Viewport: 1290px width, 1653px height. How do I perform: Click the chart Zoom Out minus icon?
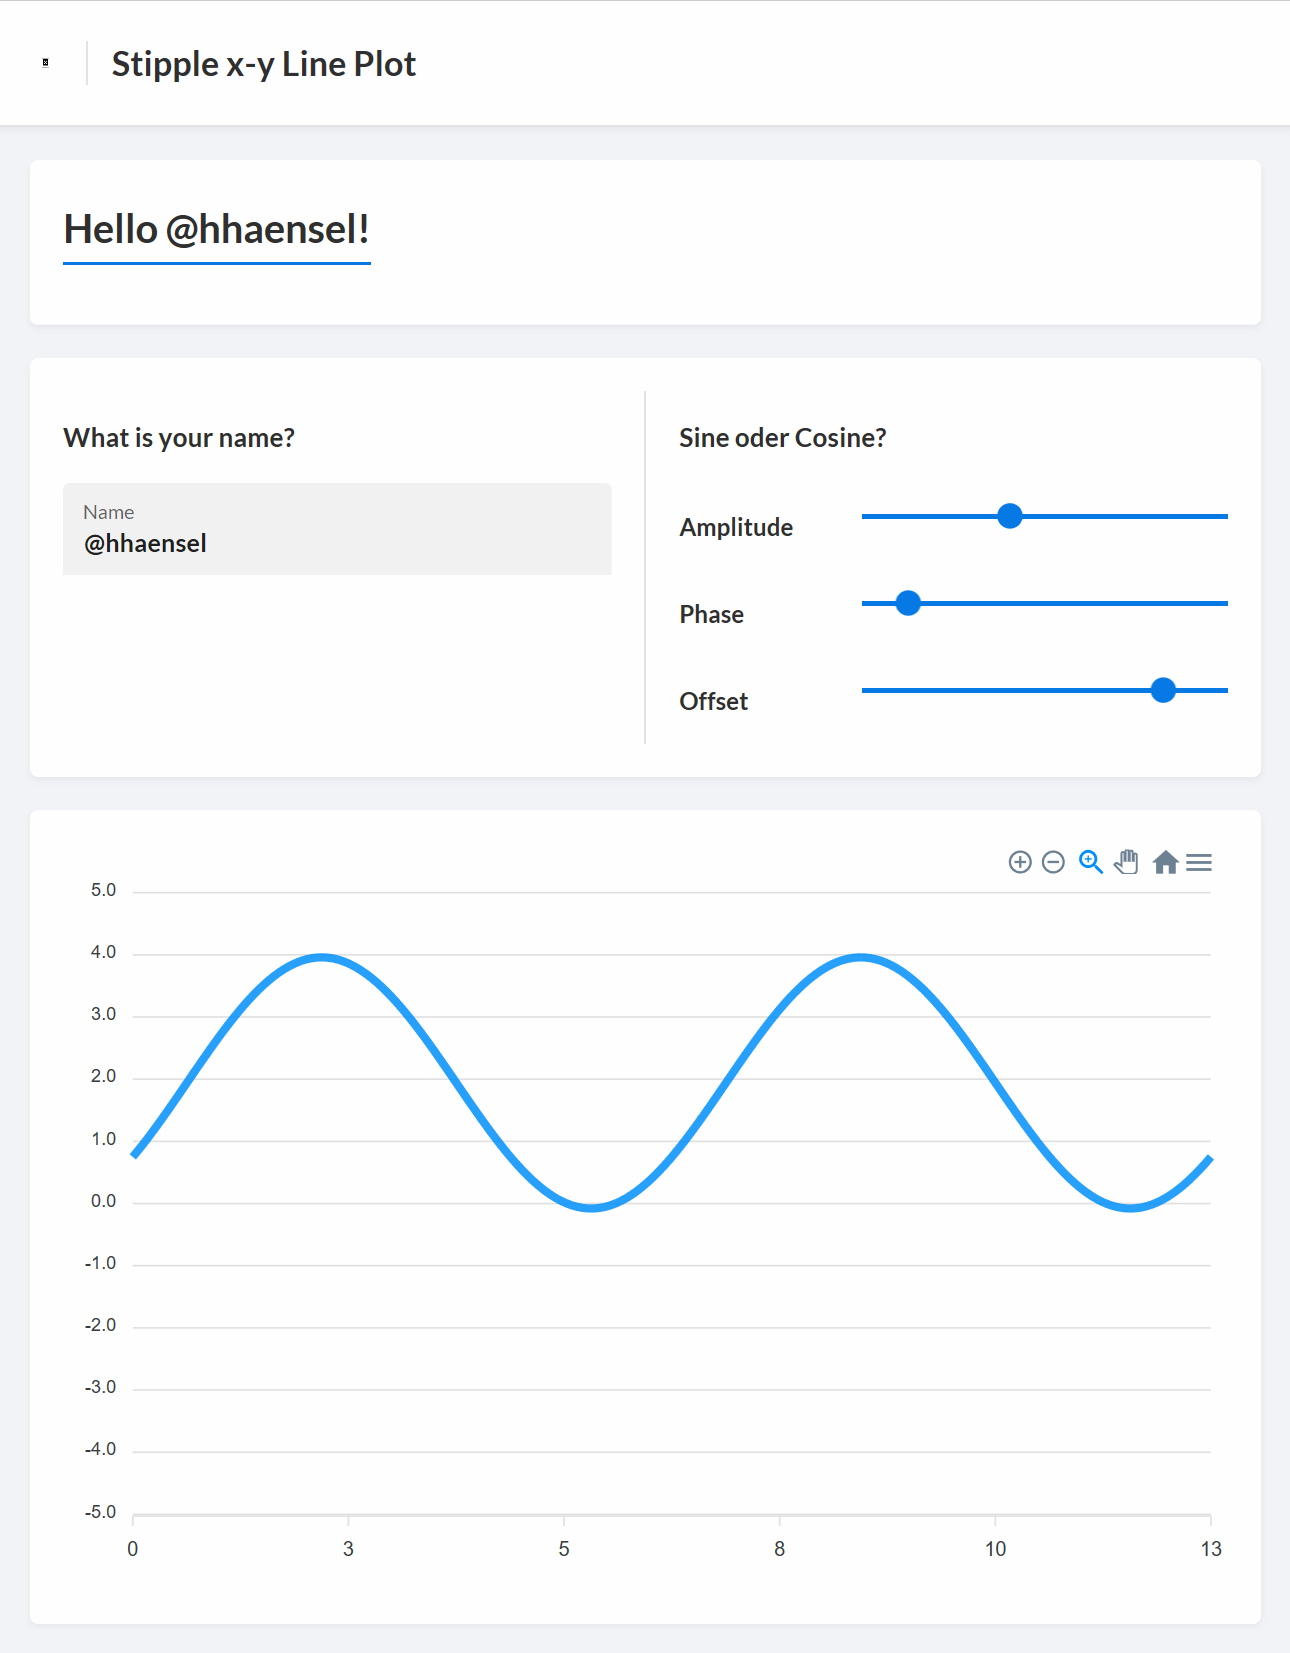(1053, 862)
